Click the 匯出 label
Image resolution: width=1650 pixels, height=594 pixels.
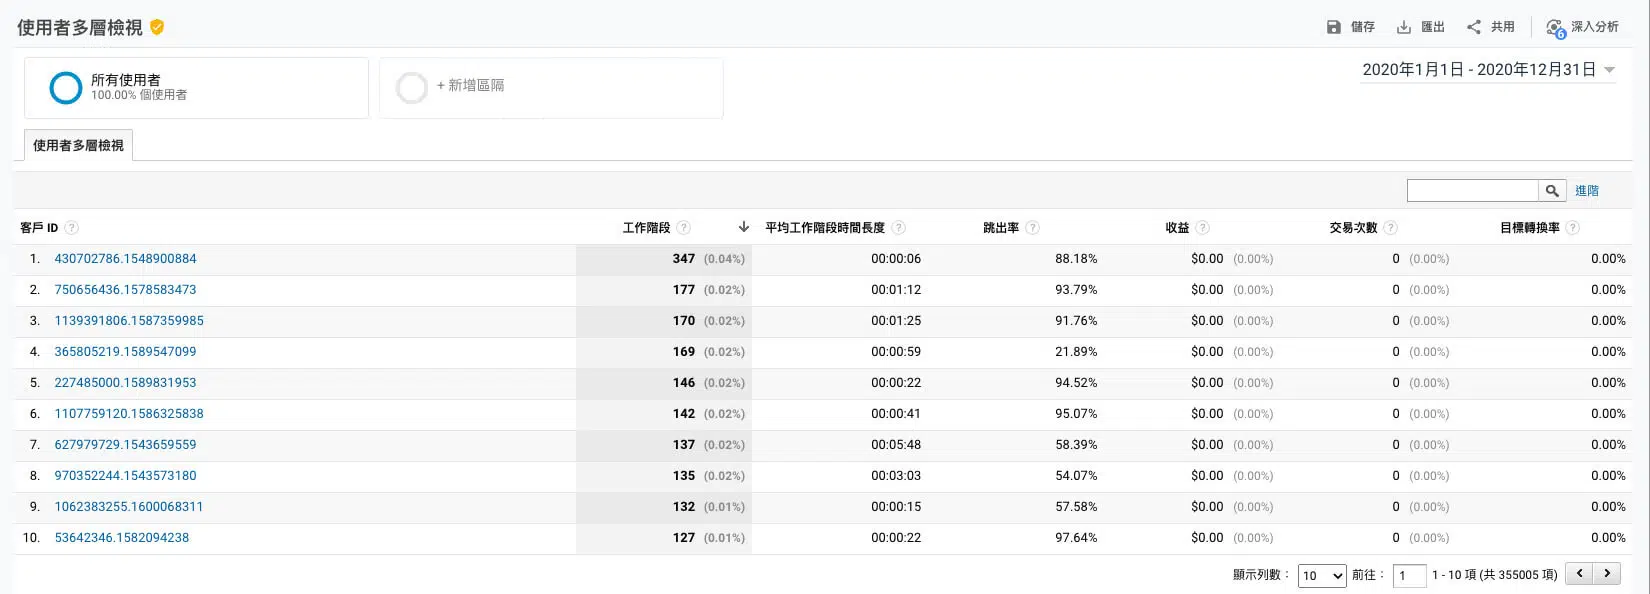[x=1433, y=27]
